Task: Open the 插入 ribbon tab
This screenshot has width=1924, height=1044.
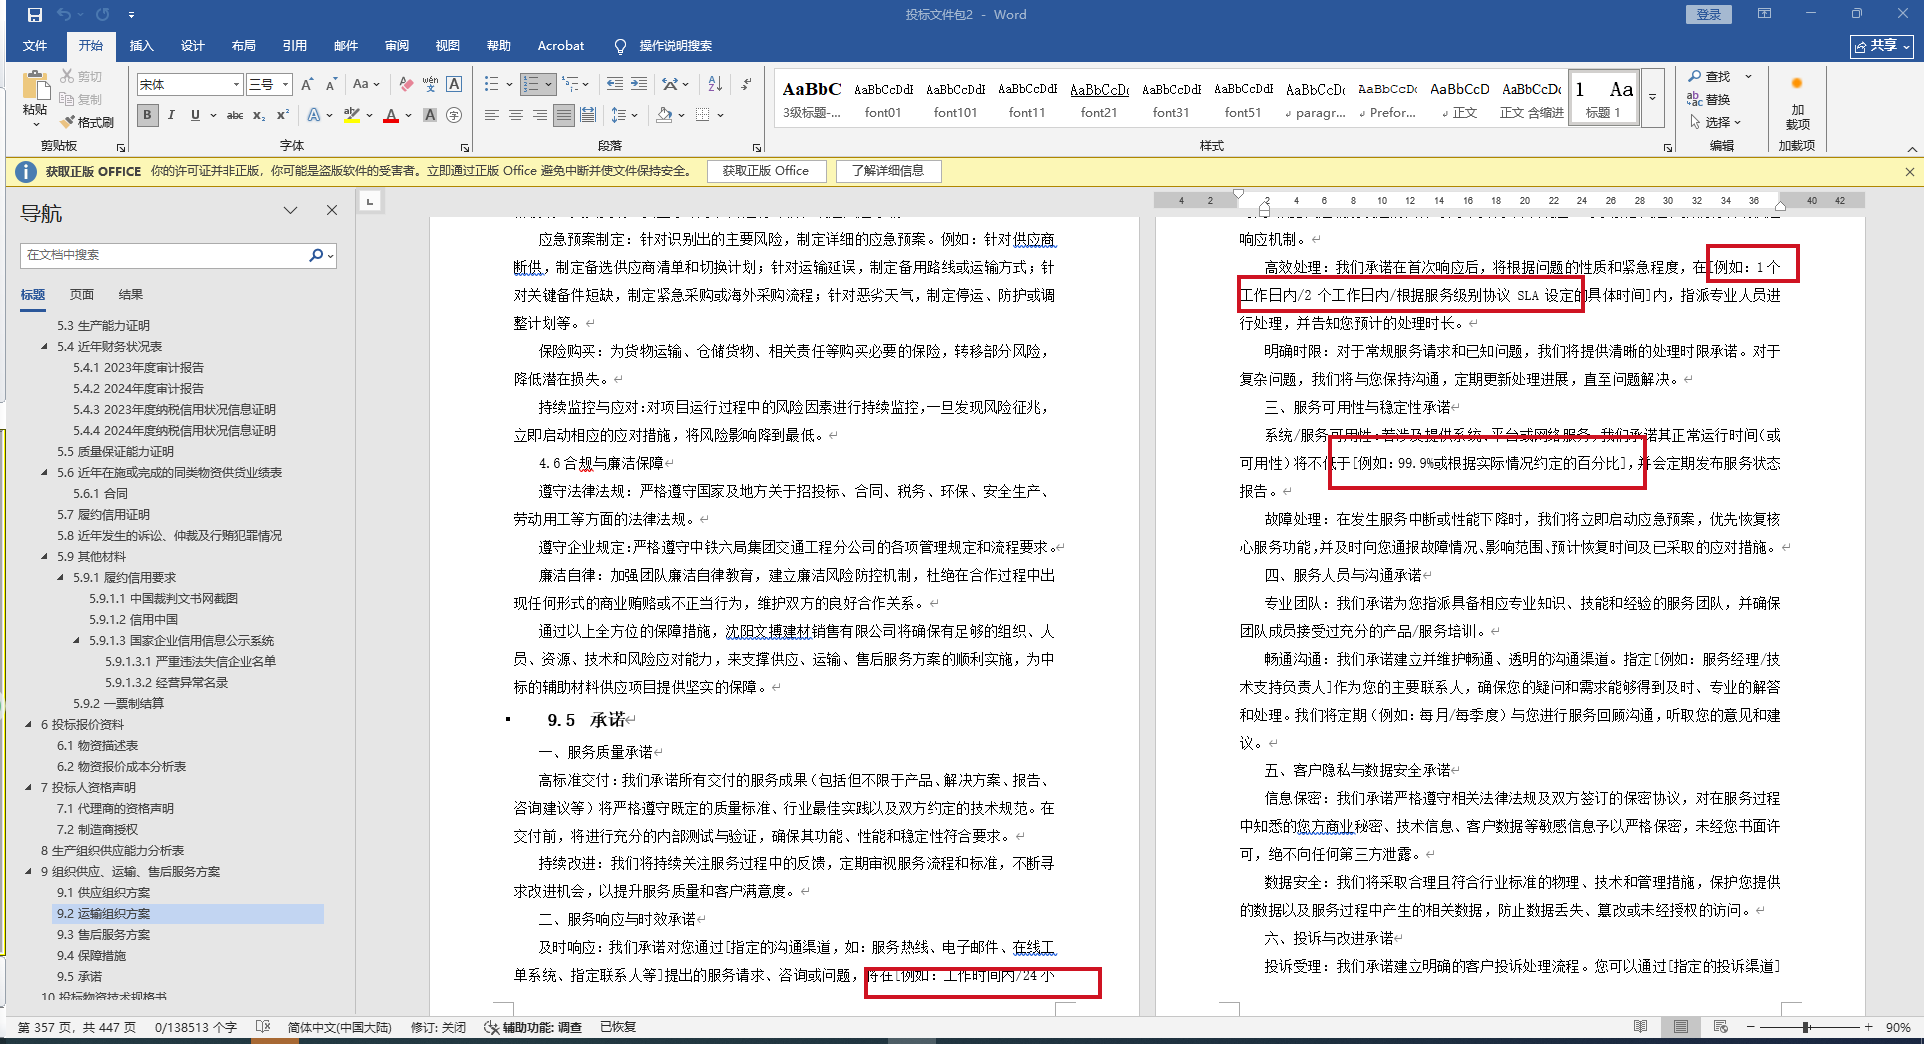Action: coord(142,46)
